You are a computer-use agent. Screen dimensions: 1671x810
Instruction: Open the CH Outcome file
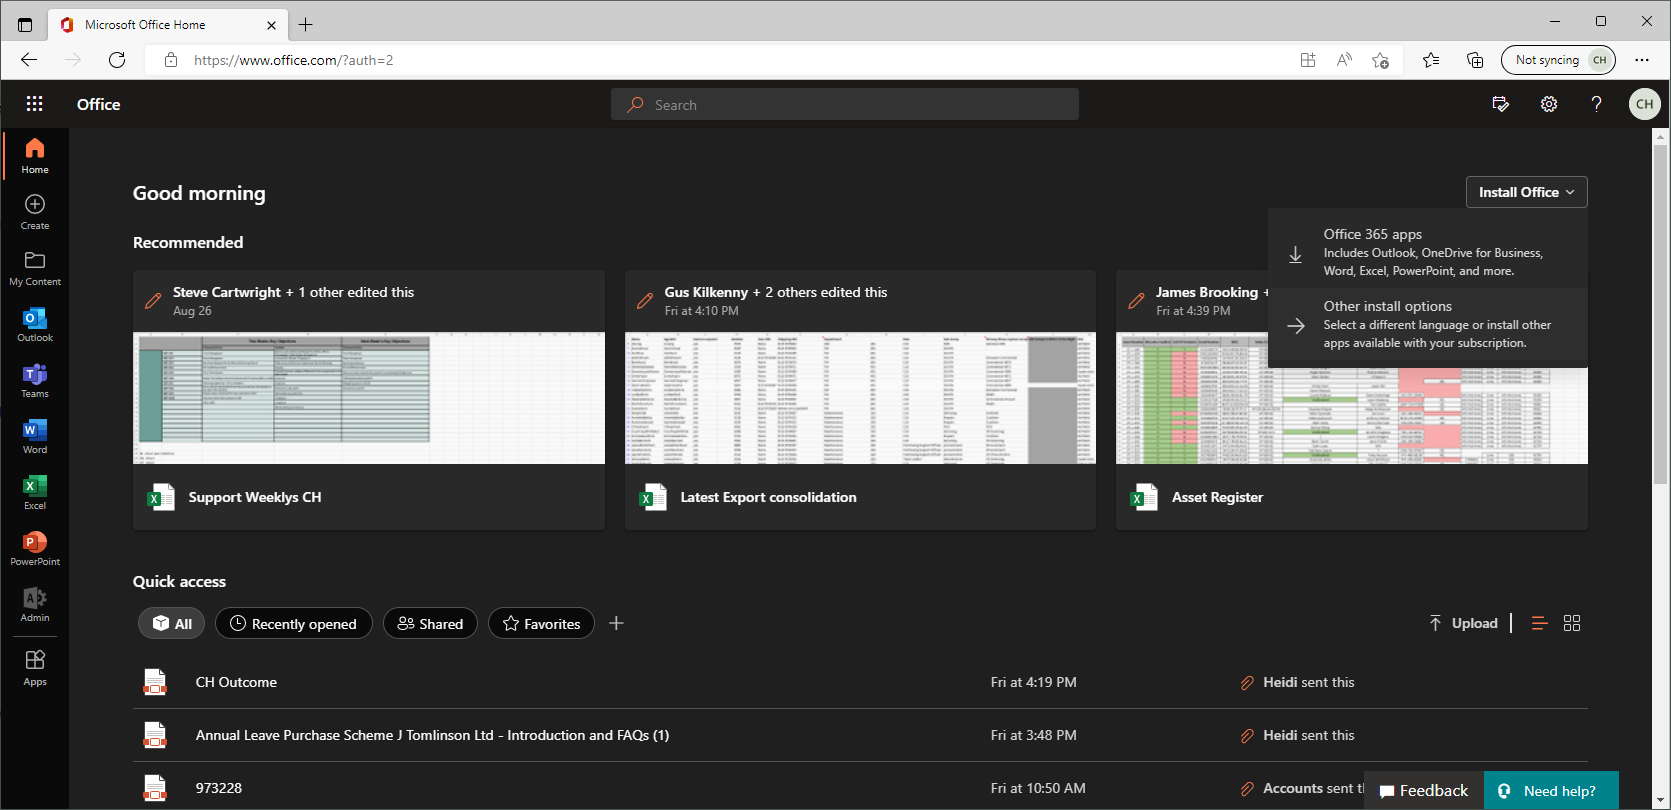tap(236, 682)
